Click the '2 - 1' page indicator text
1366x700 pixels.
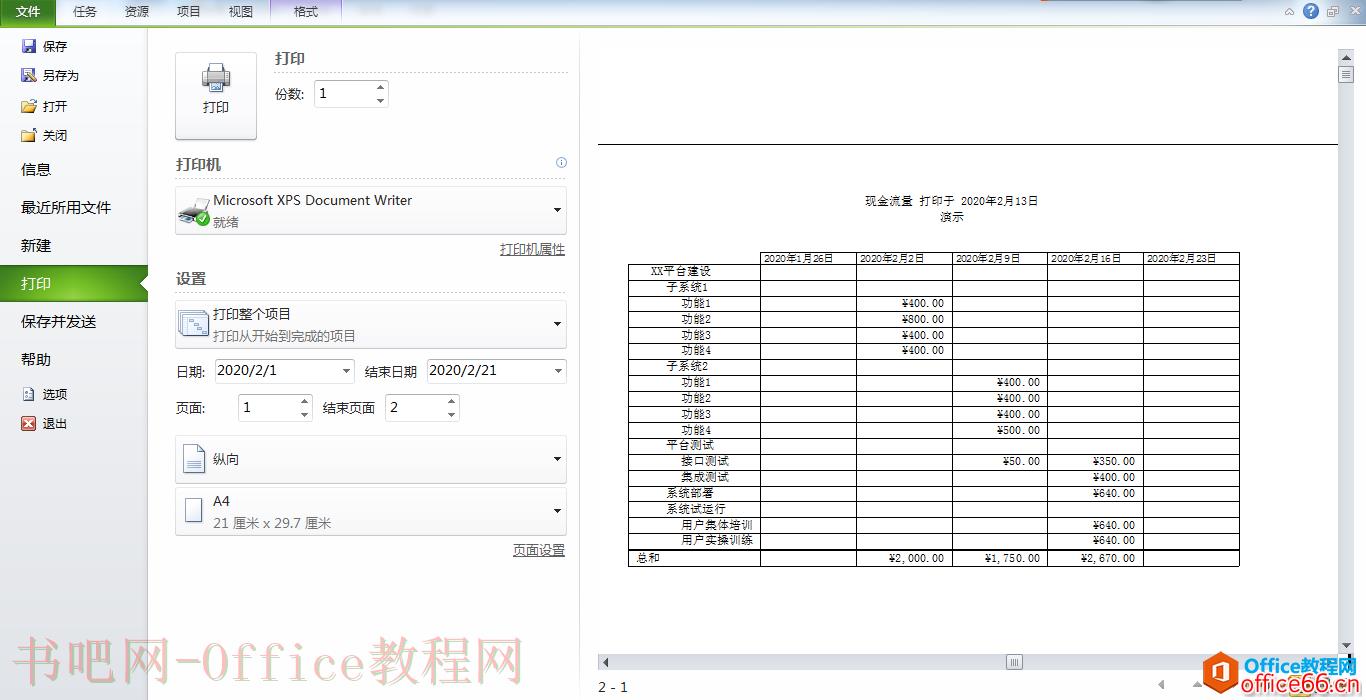pyautogui.click(x=613, y=687)
